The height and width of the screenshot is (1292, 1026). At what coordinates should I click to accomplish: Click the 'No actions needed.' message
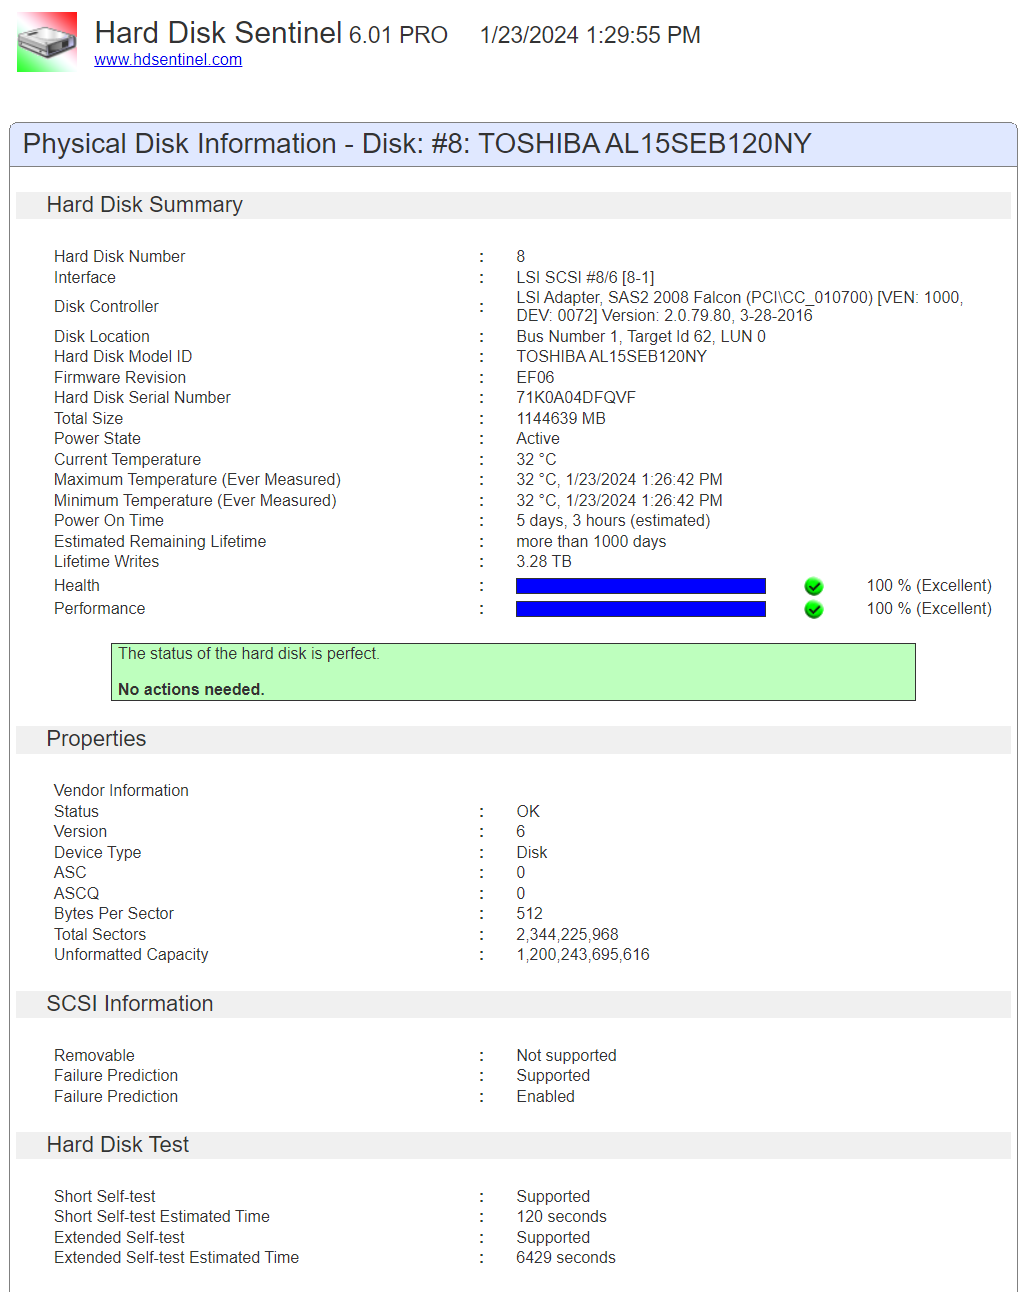pos(191,690)
